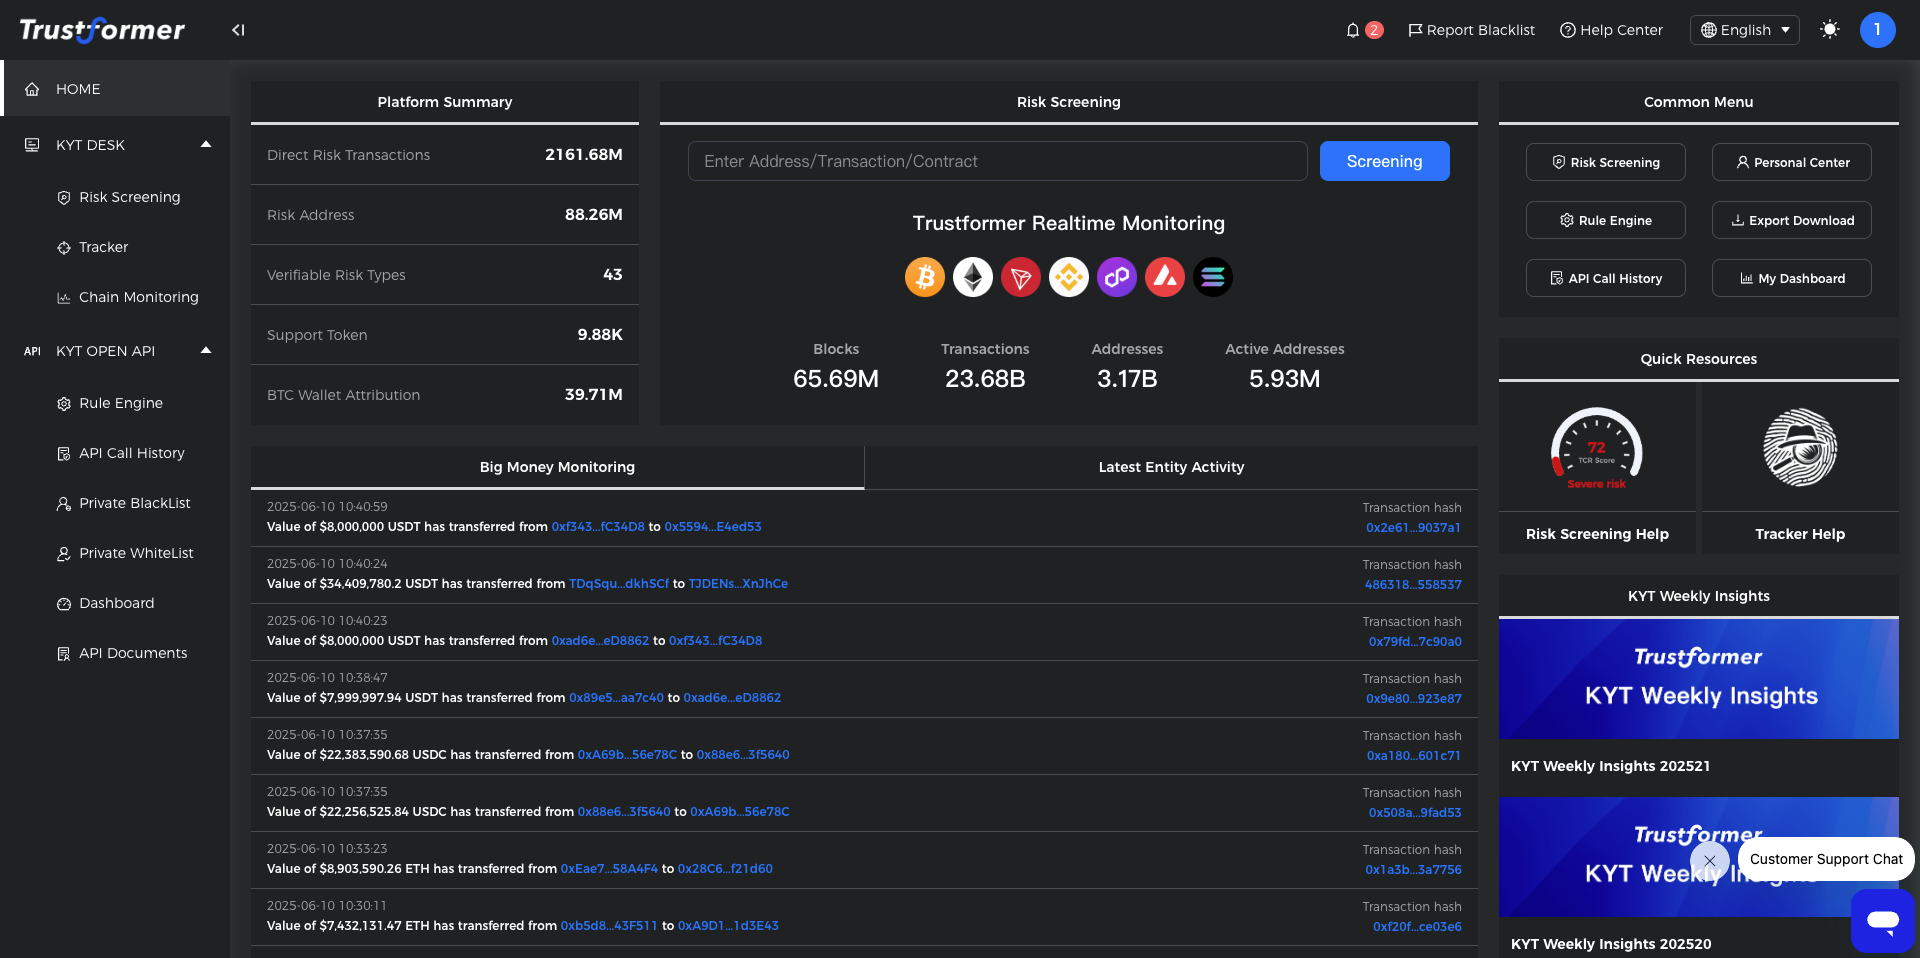Collapse the KYT DESK section
The height and width of the screenshot is (958, 1920).
(206, 145)
